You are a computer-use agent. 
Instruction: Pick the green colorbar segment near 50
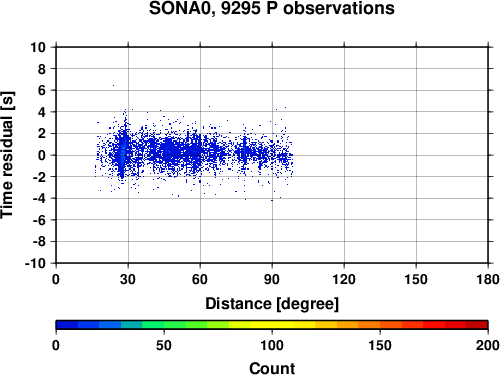coord(153,325)
